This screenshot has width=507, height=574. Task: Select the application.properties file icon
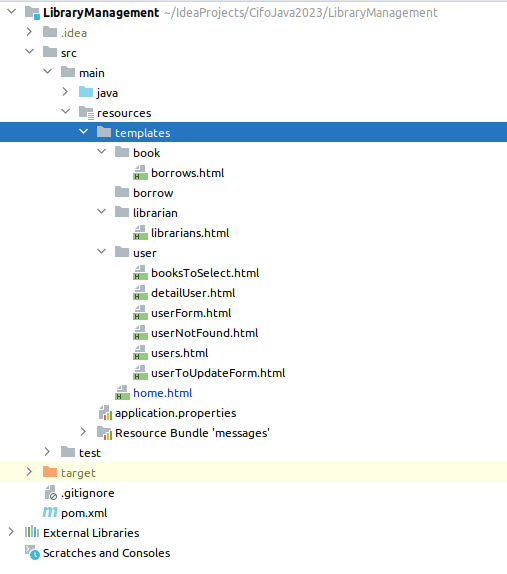tap(105, 413)
